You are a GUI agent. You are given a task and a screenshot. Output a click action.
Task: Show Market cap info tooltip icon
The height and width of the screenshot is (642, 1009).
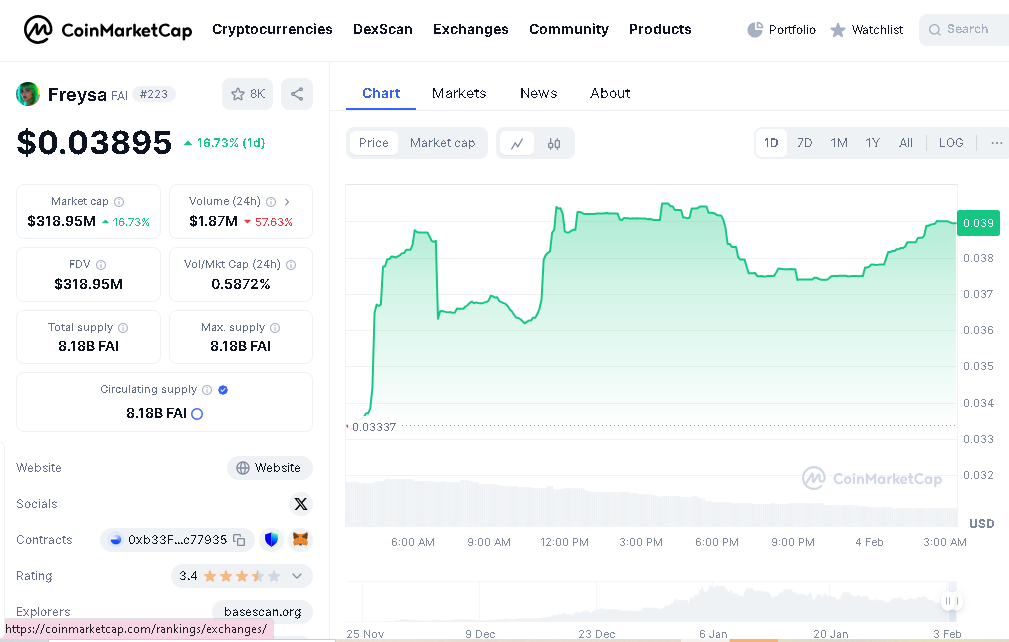[119, 202]
